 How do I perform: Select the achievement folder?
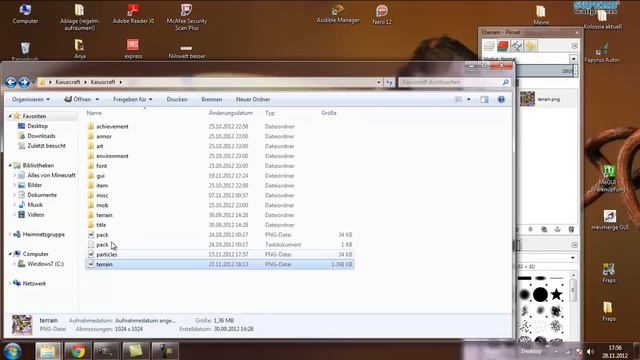click(112, 127)
